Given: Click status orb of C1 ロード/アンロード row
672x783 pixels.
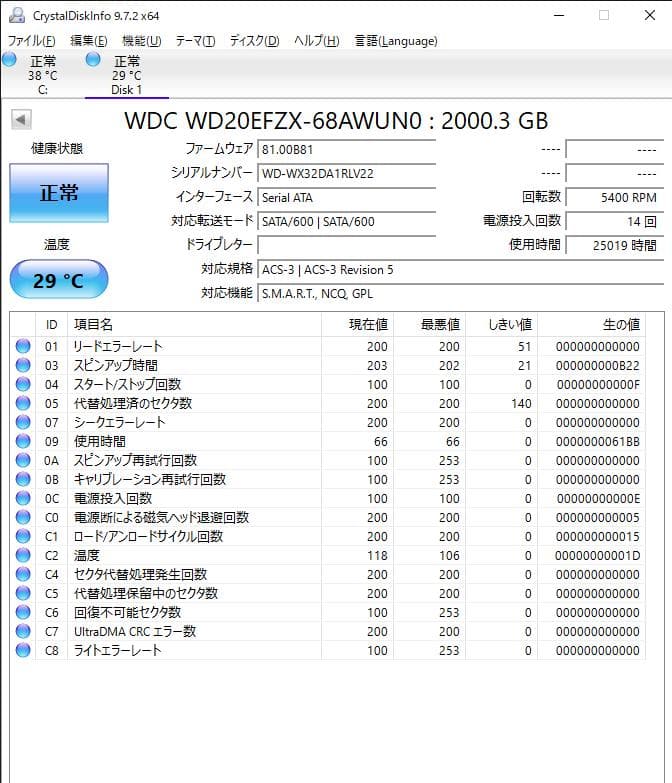Looking at the screenshot, I should pyautogui.click(x=23, y=536).
